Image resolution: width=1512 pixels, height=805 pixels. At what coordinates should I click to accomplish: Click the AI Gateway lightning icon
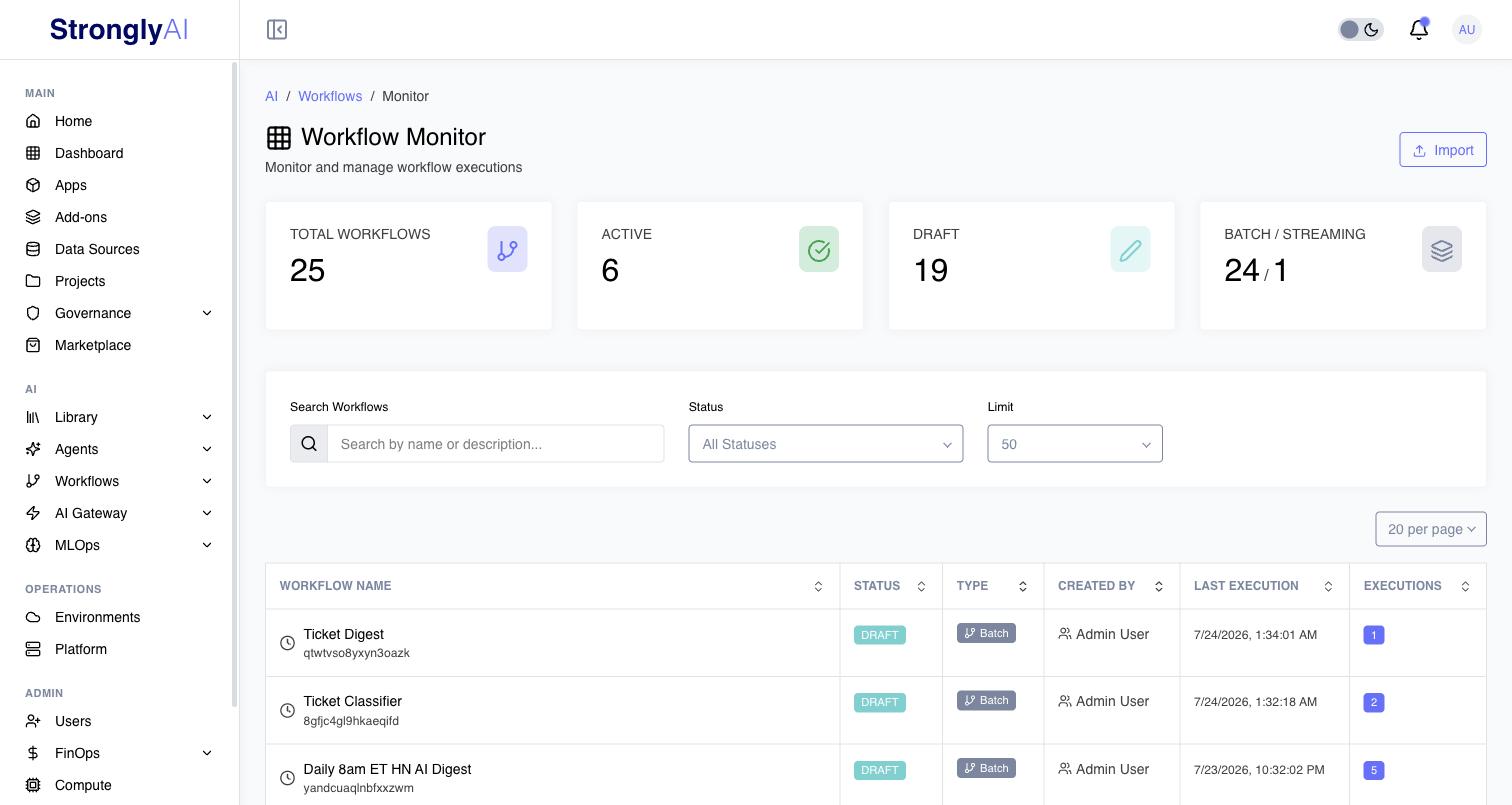pos(33,513)
